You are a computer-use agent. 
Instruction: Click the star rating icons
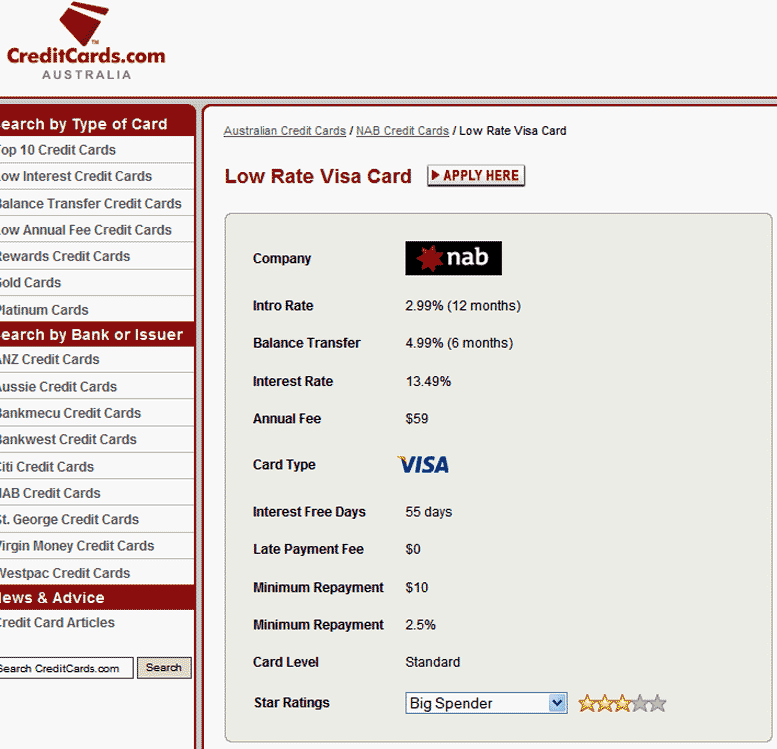pos(622,703)
